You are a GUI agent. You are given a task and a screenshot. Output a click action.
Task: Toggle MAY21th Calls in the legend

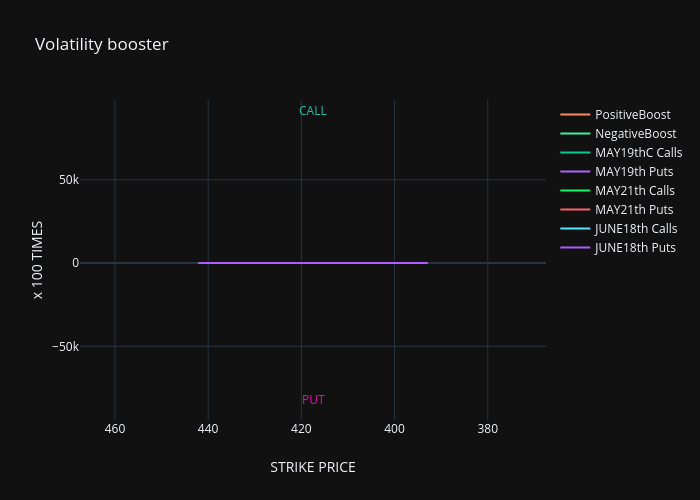tap(634, 191)
